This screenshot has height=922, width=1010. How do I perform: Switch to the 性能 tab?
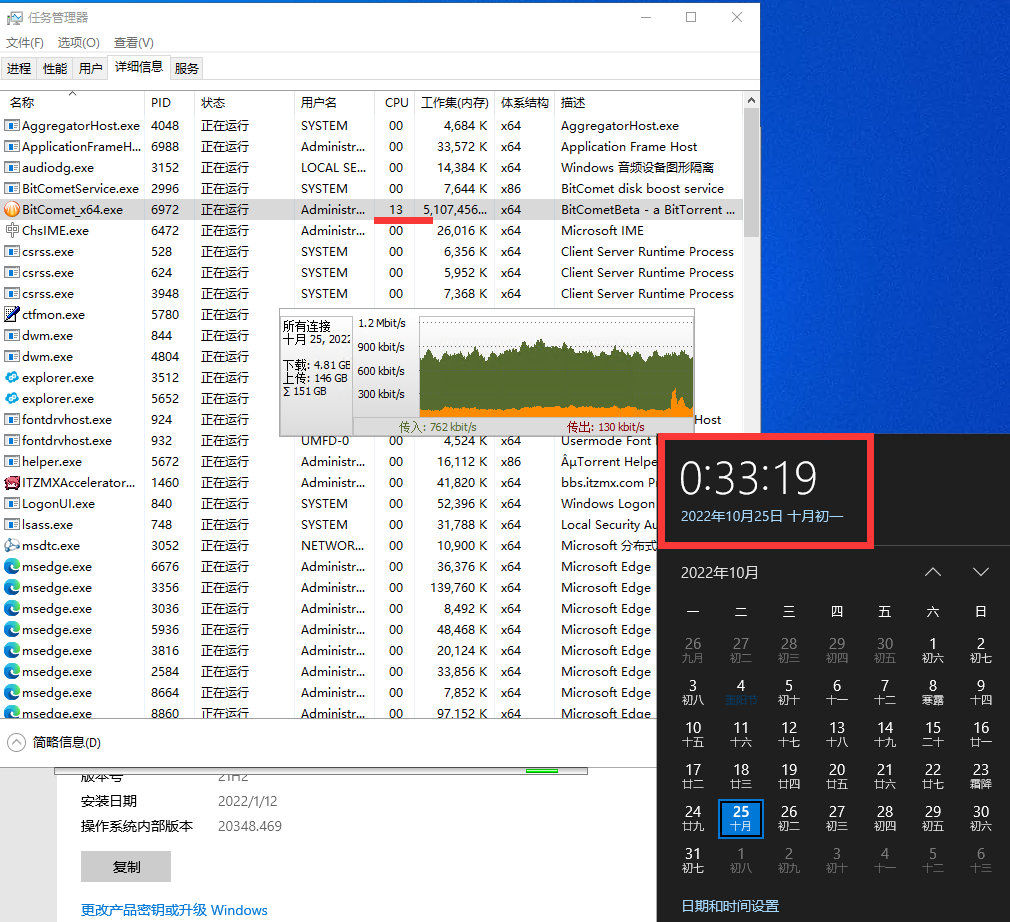55,68
